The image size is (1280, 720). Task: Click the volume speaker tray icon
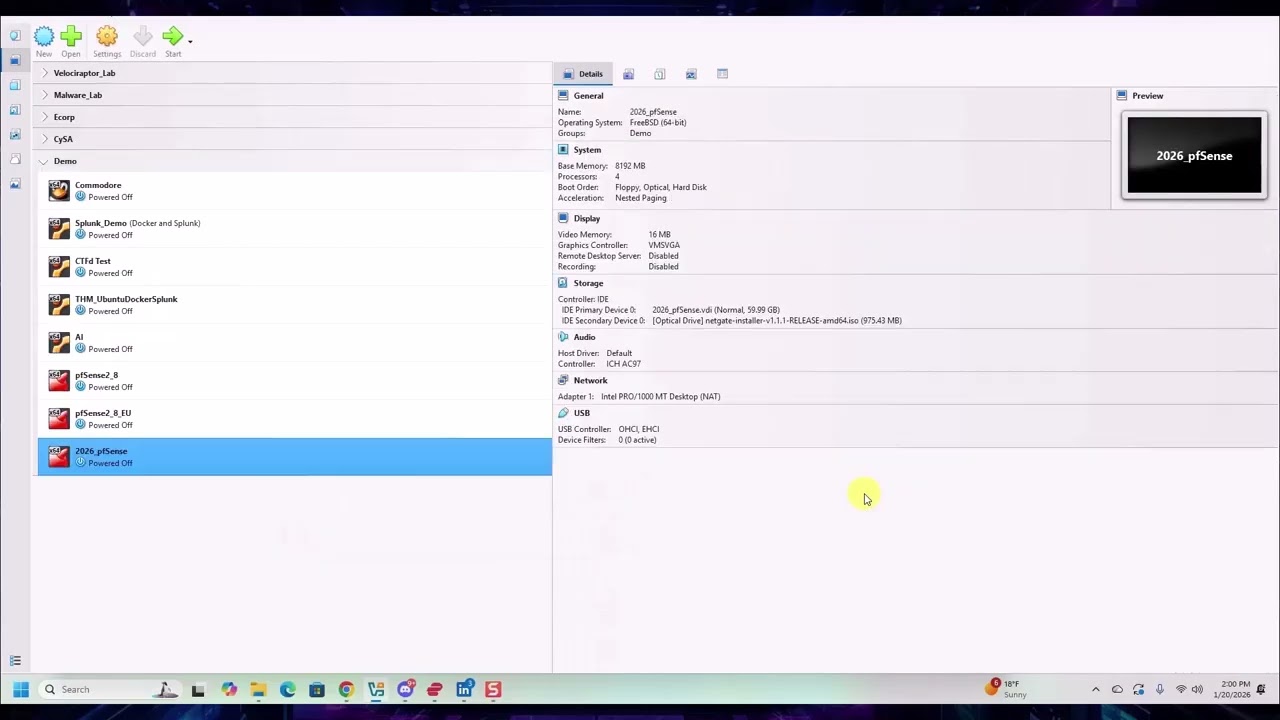[x=1197, y=689]
